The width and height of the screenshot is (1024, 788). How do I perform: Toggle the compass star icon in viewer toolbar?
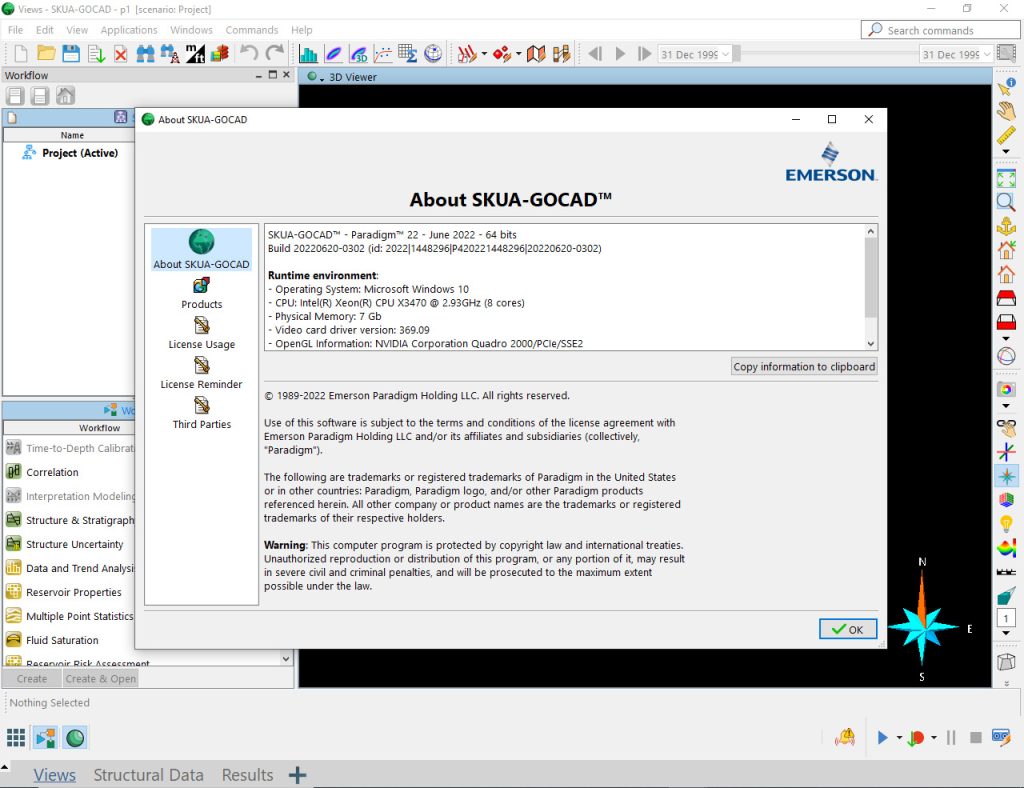(1006, 476)
